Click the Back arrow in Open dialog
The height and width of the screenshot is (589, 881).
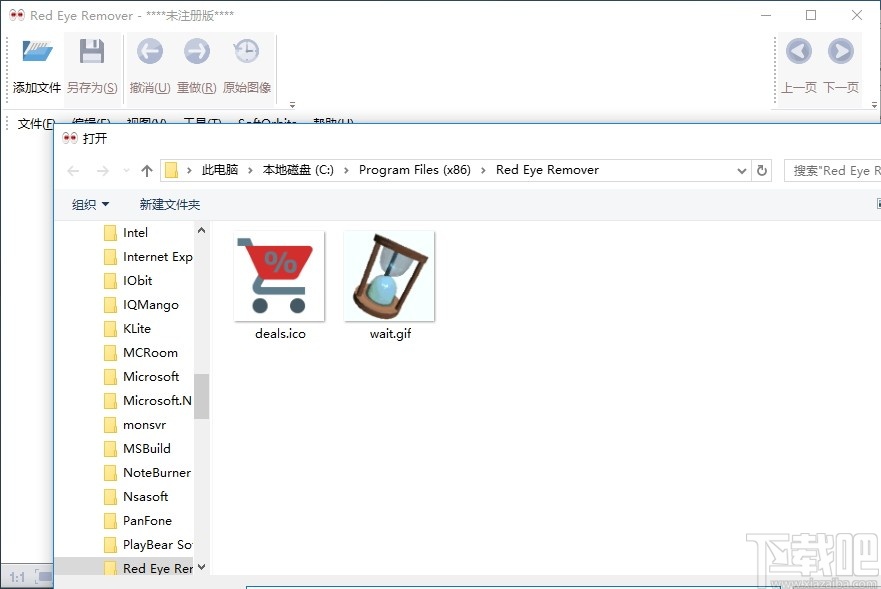tap(73, 171)
